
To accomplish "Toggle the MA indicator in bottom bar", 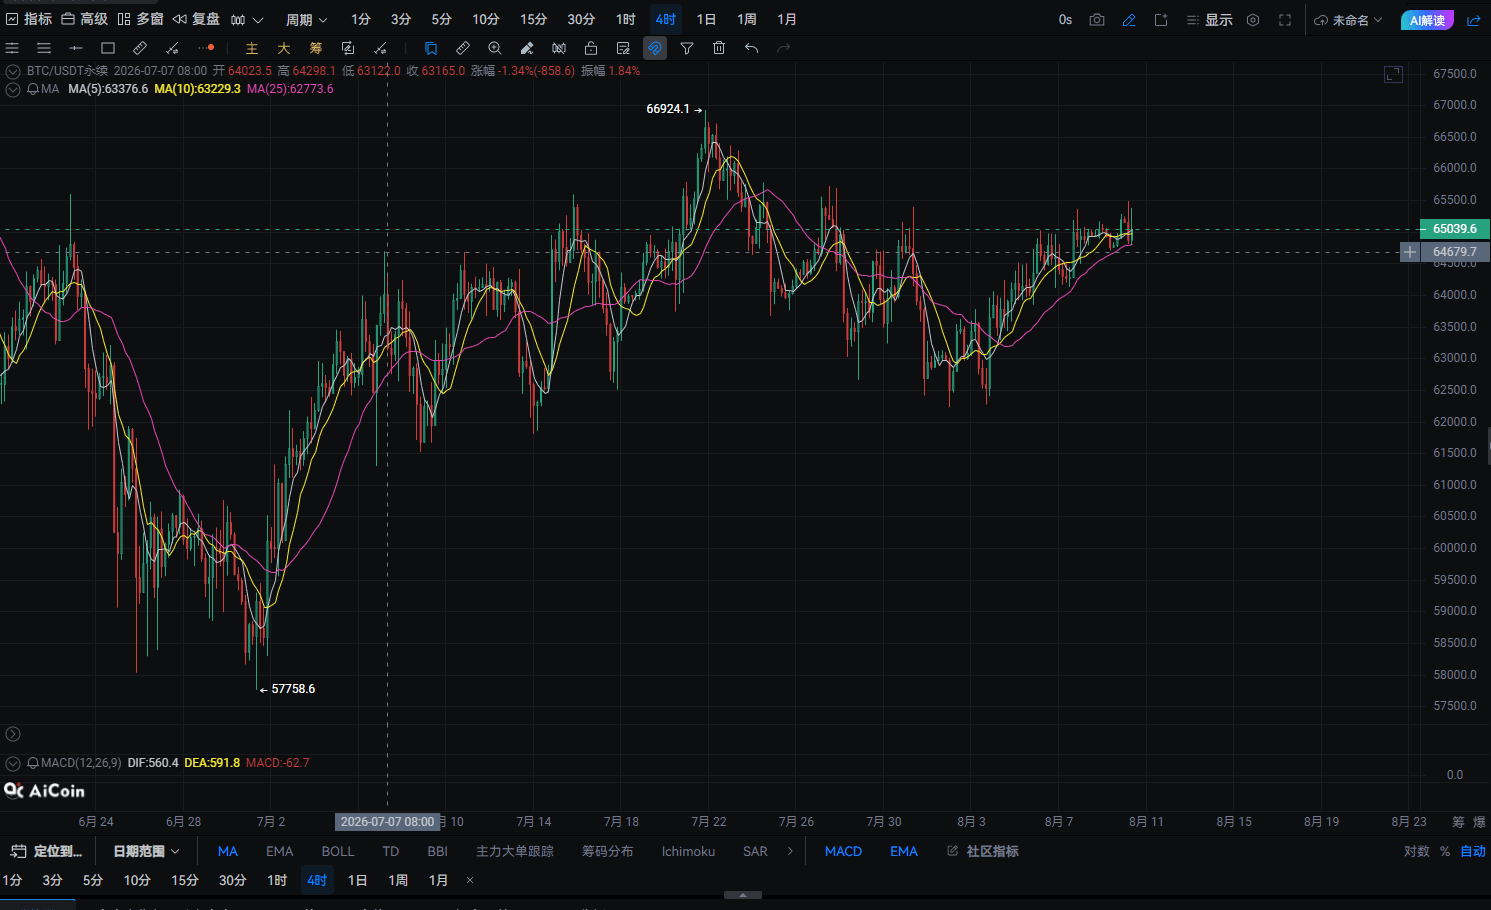I will coord(228,851).
